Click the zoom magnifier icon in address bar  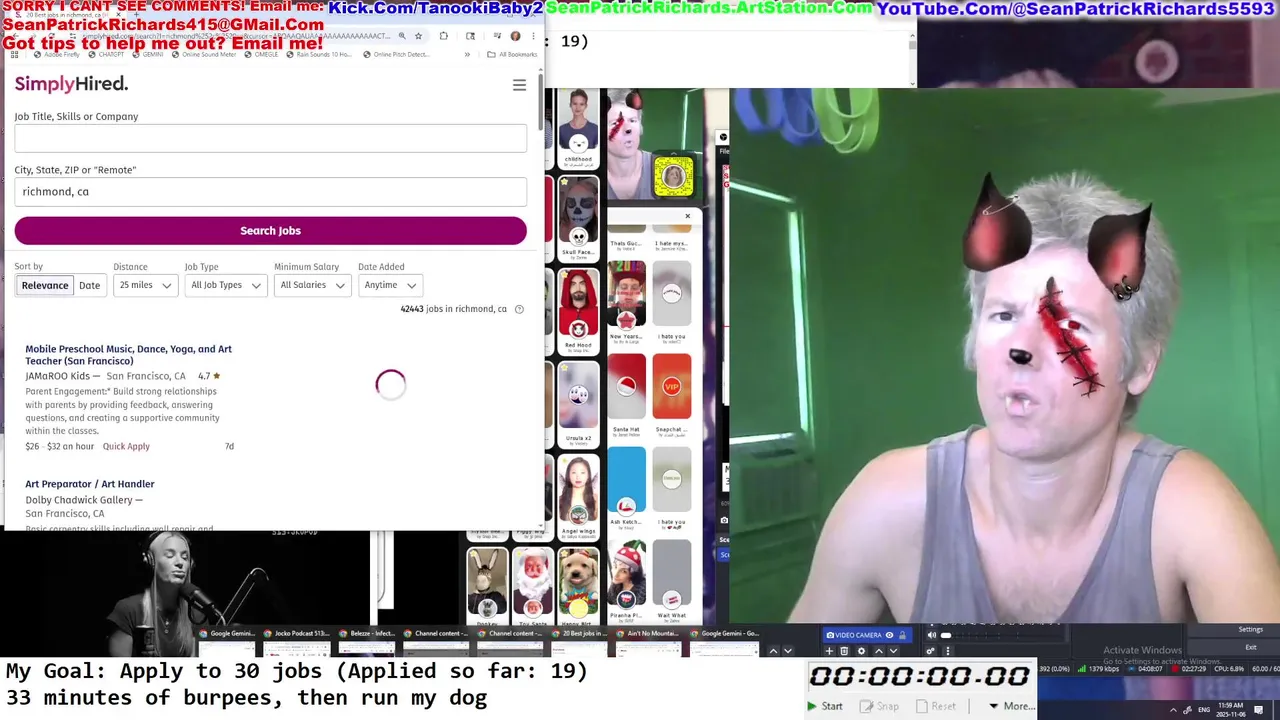pos(402,36)
